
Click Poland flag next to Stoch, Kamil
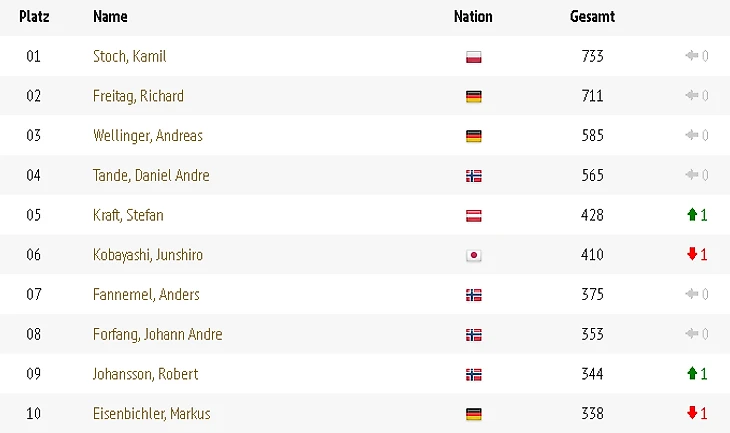[x=473, y=57]
